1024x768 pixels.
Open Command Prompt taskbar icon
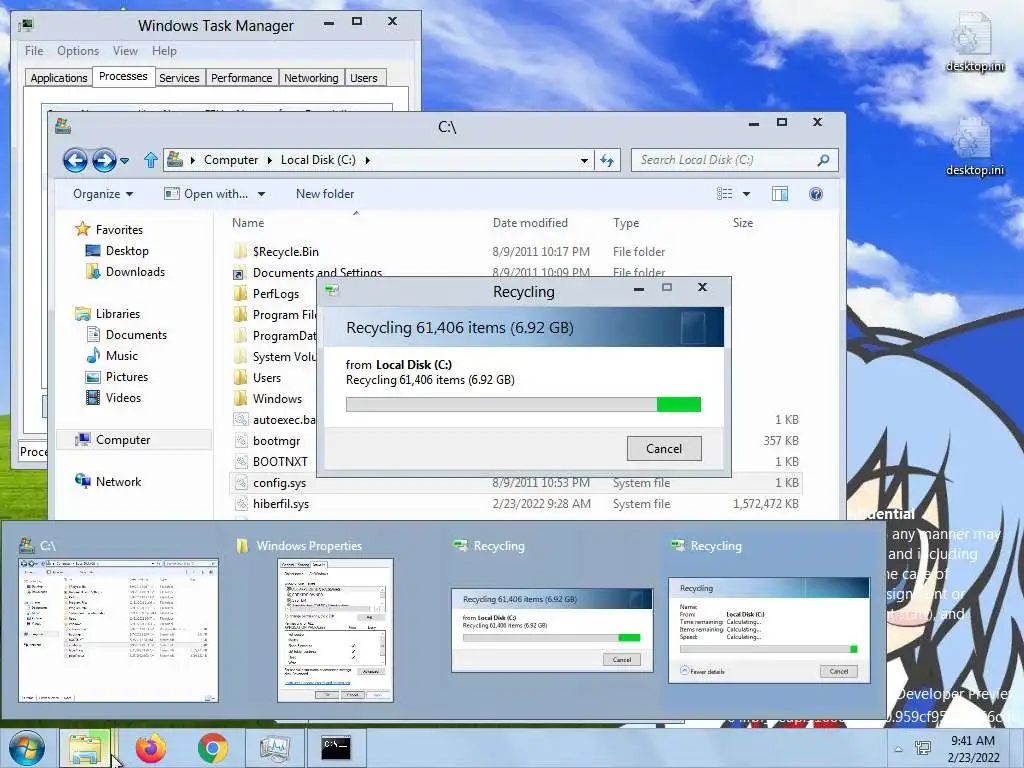pyautogui.click(x=336, y=748)
